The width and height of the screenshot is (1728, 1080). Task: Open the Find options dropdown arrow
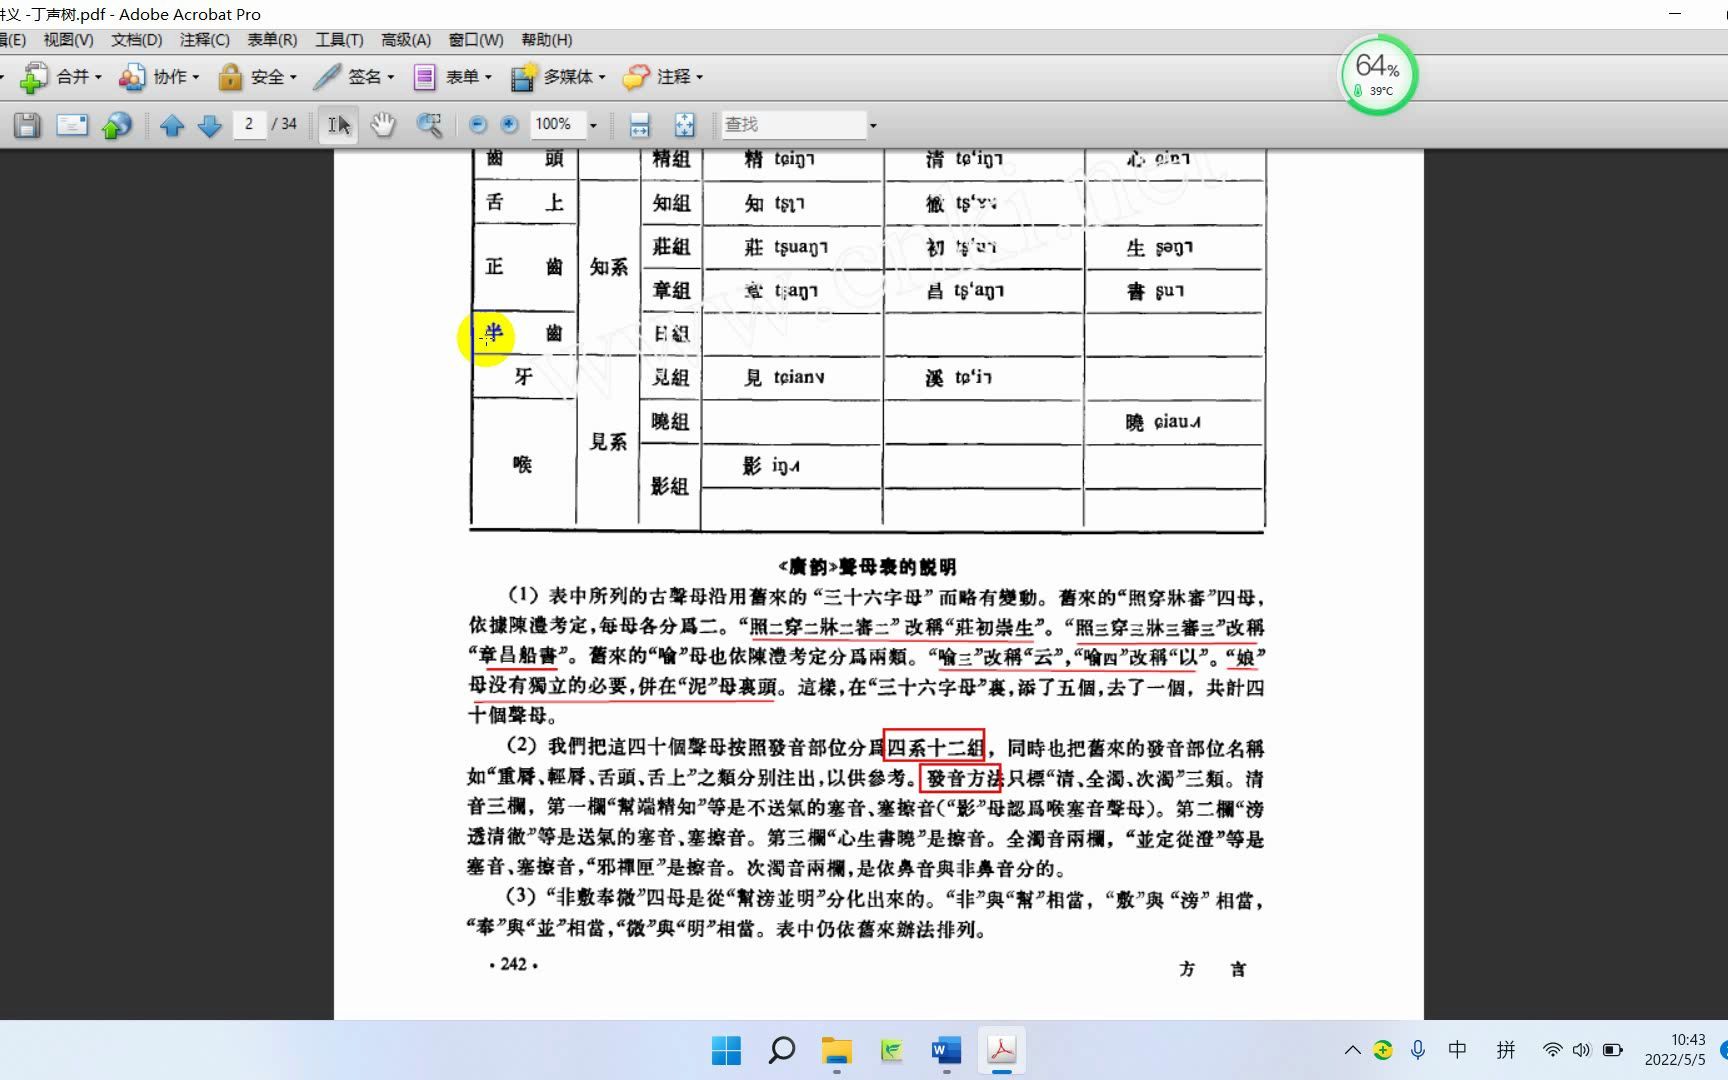point(873,125)
